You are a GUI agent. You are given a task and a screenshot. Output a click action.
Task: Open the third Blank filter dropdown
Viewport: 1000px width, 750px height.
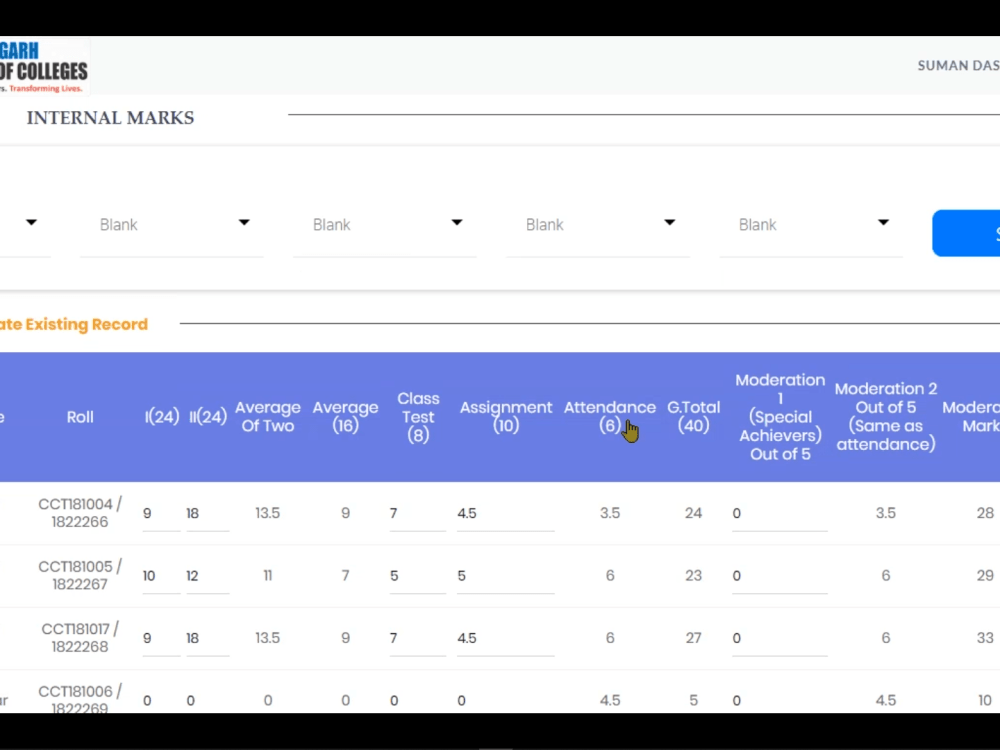(x=598, y=224)
